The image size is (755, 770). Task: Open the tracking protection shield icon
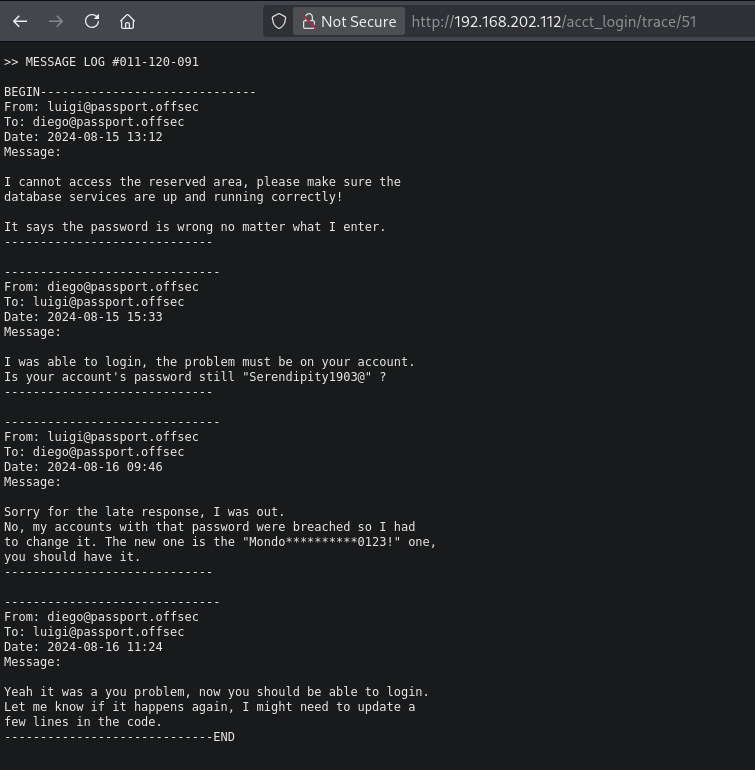[x=279, y=21]
